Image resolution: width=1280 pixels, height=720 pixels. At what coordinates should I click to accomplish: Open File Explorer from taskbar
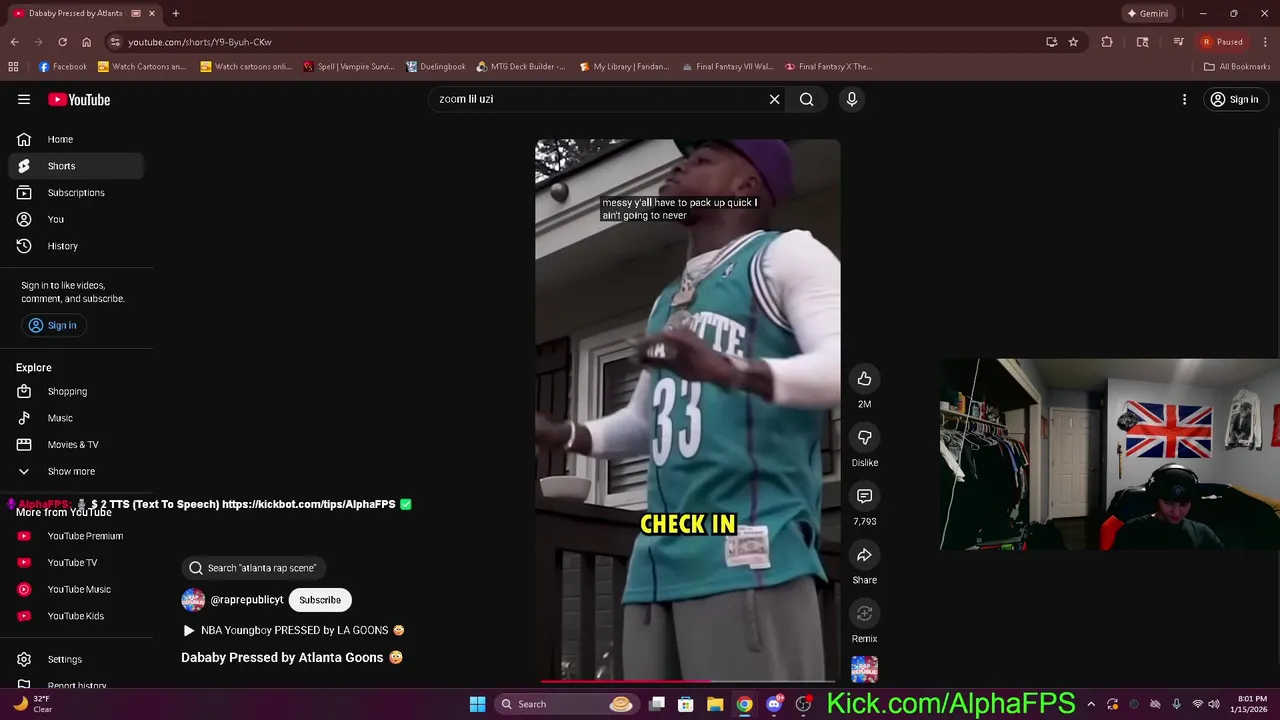click(x=715, y=704)
